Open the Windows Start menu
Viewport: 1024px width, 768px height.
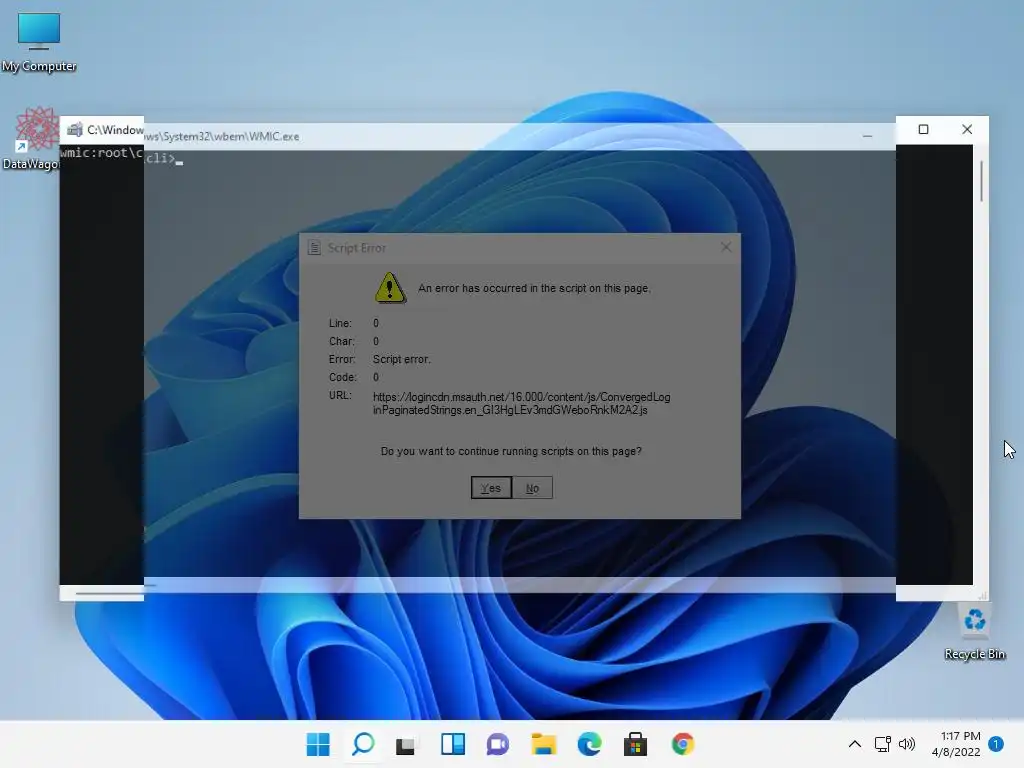coord(318,744)
